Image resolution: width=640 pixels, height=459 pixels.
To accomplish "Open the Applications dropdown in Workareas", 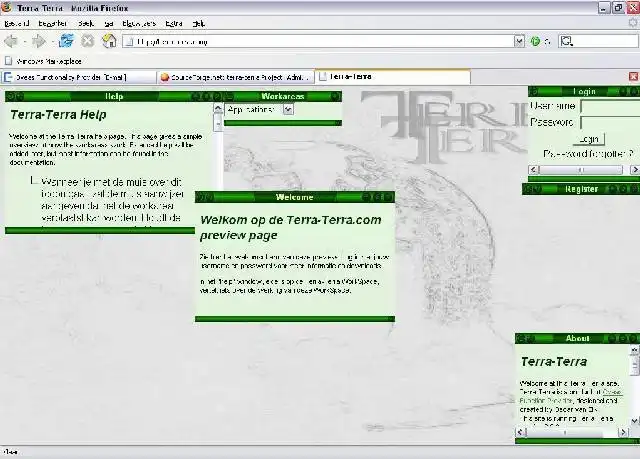I will coord(288,109).
